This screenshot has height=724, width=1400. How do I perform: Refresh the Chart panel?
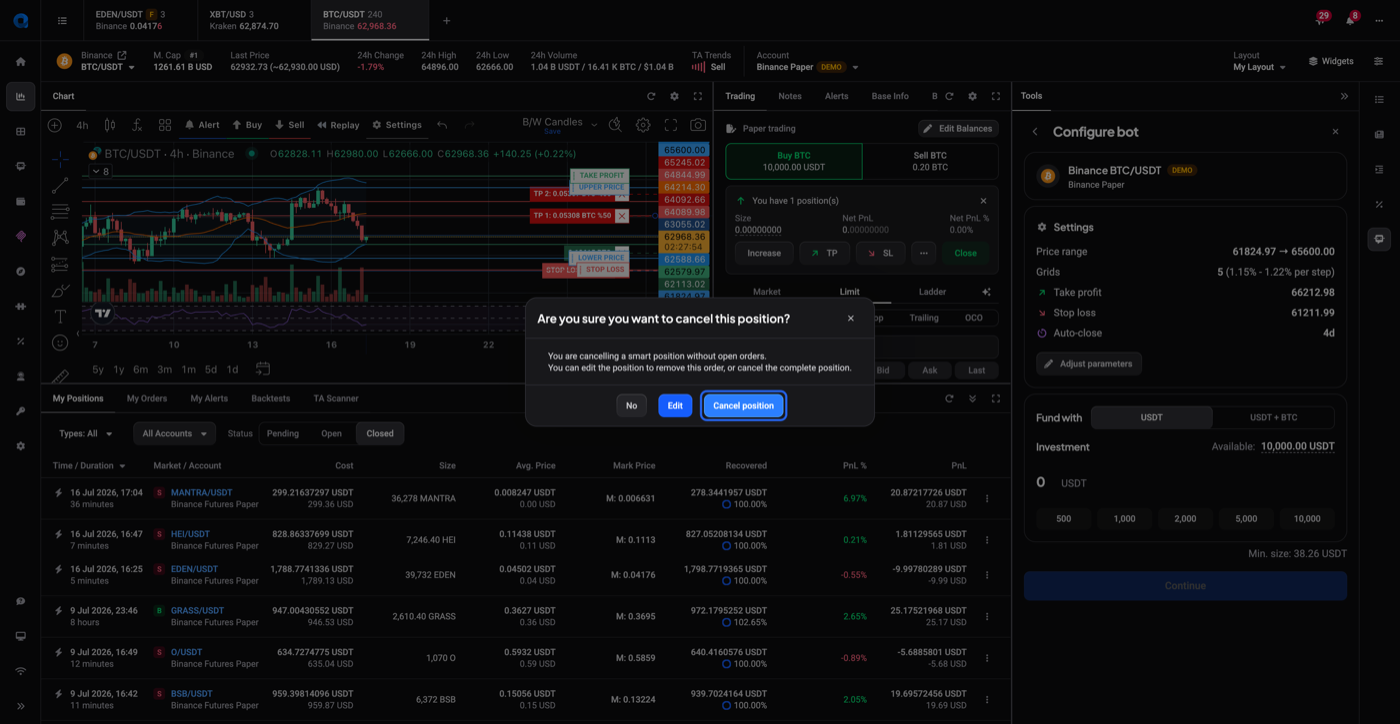[651, 96]
